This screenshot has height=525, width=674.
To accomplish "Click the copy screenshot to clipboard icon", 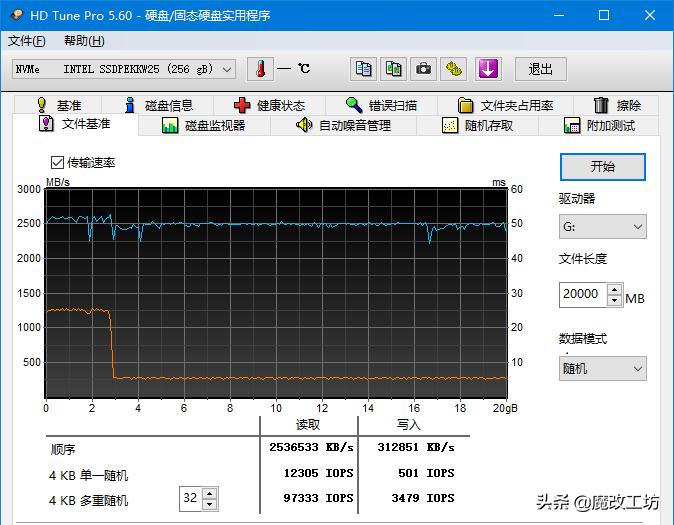I will click(x=394, y=69).
